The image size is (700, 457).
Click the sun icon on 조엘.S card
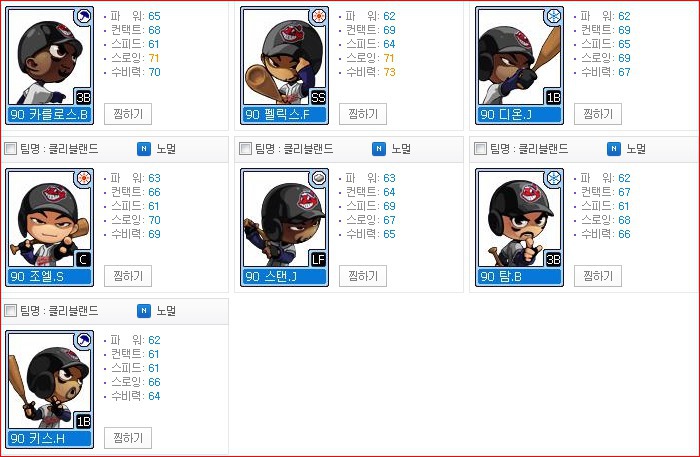pyautogui.click(x=83, y=179)
